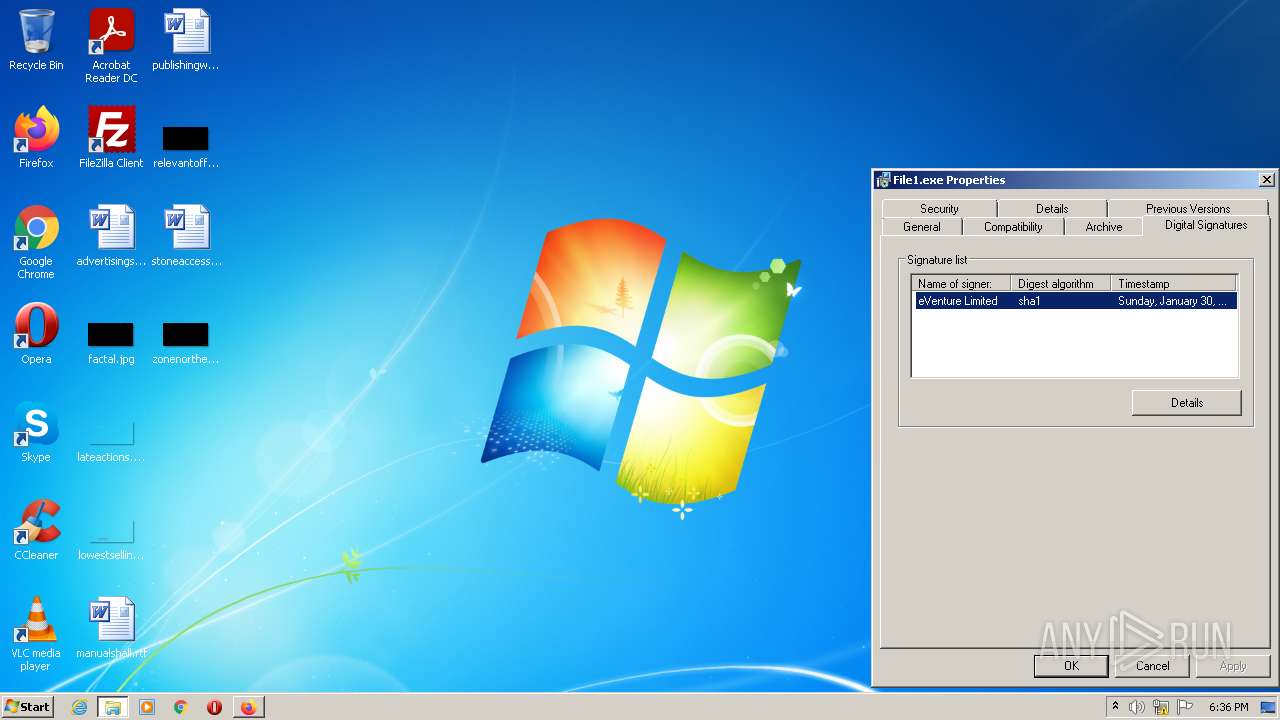Open the Recycle Bin desktop icon
Screen dimensions: 1280x720
[36, 40]
